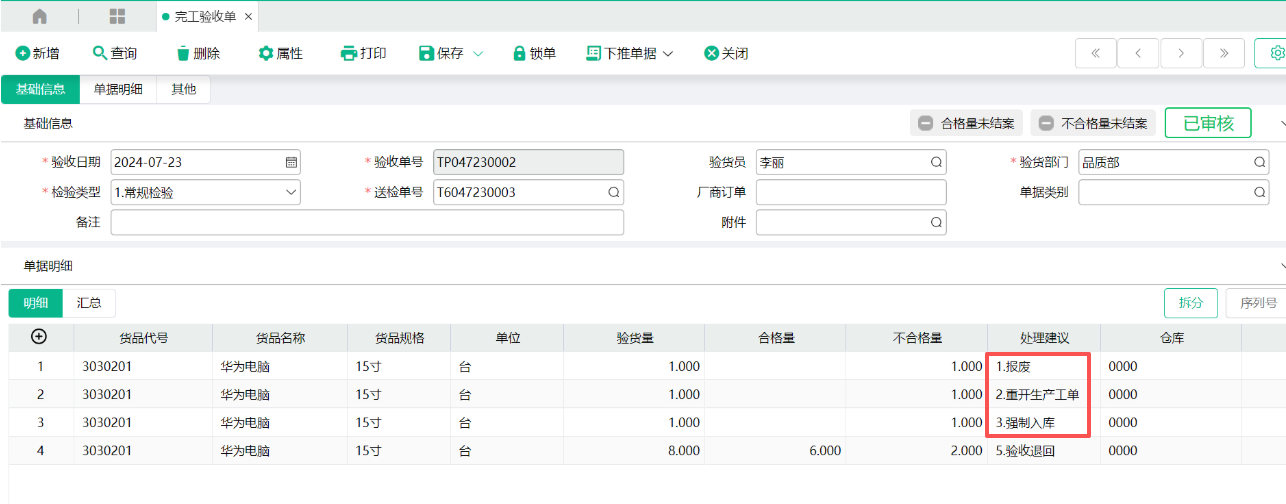Open the grid apps menu icon

(117, 17)
